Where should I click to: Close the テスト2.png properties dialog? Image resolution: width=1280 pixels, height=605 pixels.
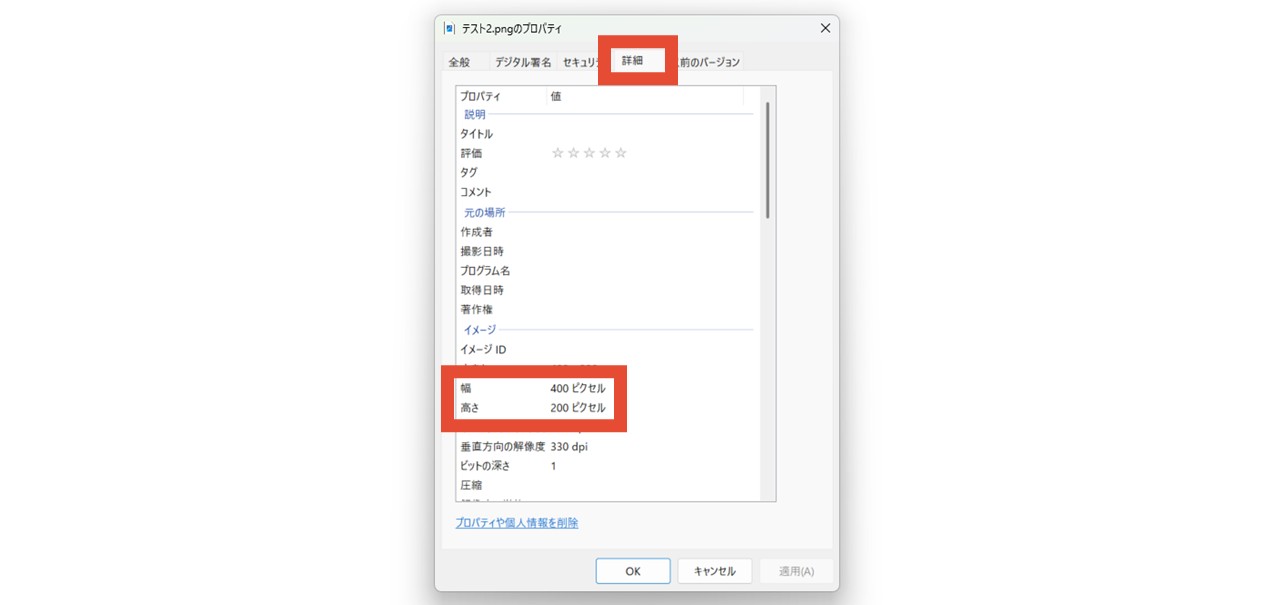click(825, 28)
